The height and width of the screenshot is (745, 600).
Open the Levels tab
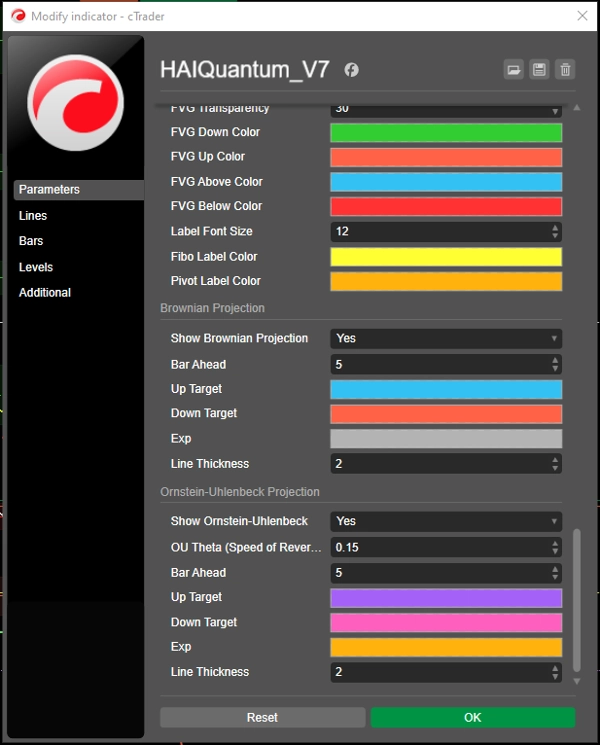pyautogui.click(x=36, y=267)
